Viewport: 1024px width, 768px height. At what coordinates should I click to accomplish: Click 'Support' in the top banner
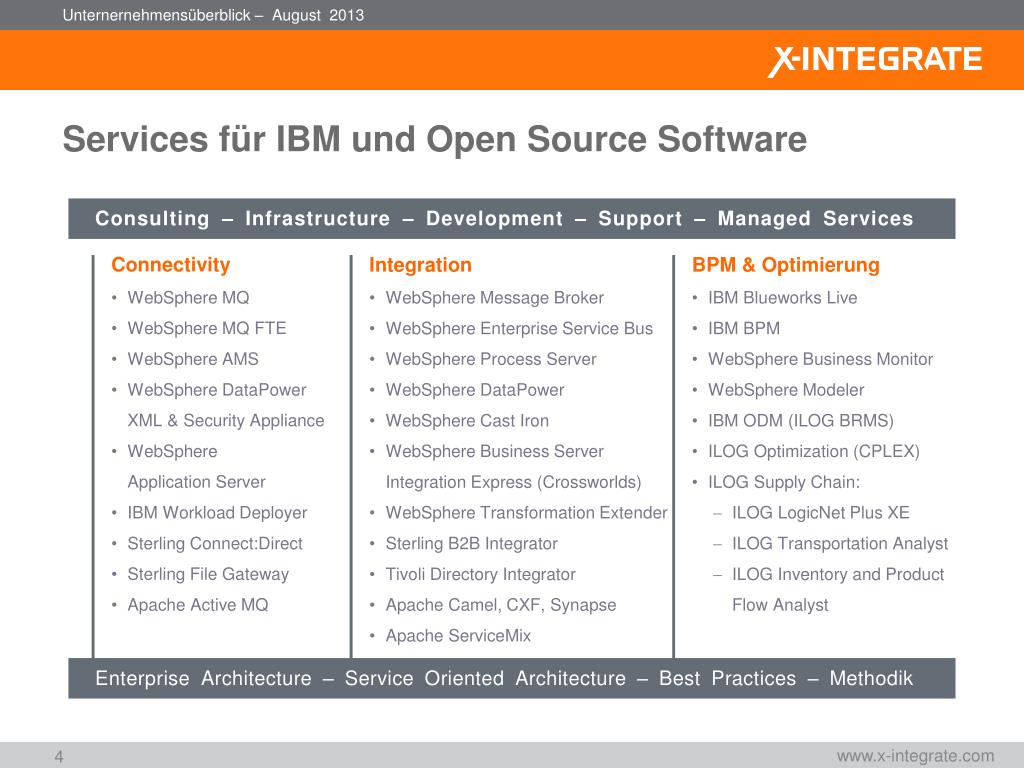point(640,218)
